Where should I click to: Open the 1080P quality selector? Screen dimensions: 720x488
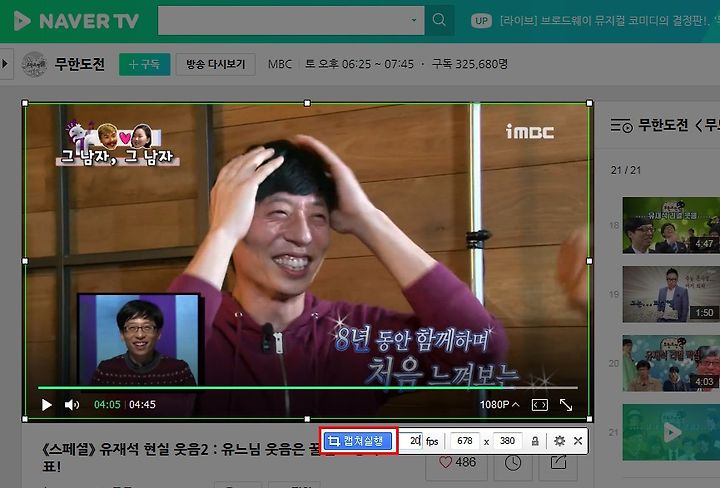coord(500,404)
